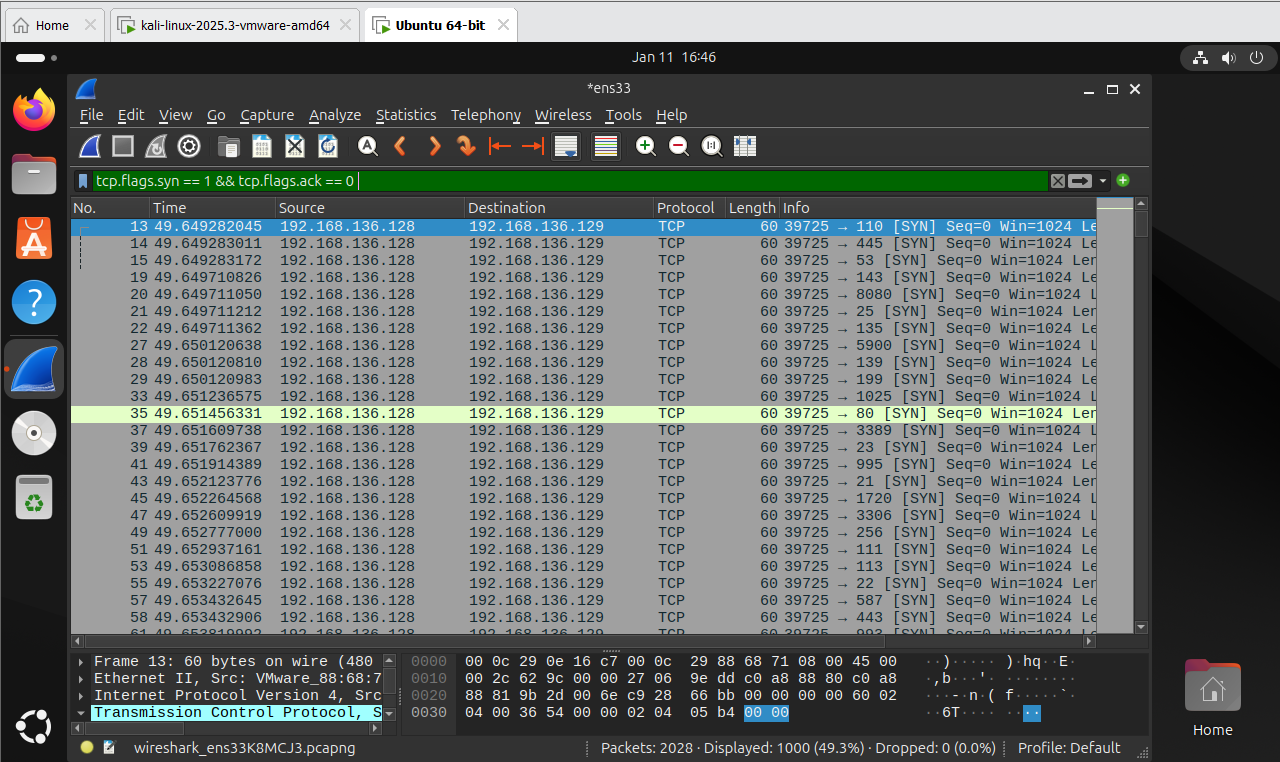Open the Capture menu
Image resolution: width=1280 pixels, height=762 pixels.
tap(267, 115)
